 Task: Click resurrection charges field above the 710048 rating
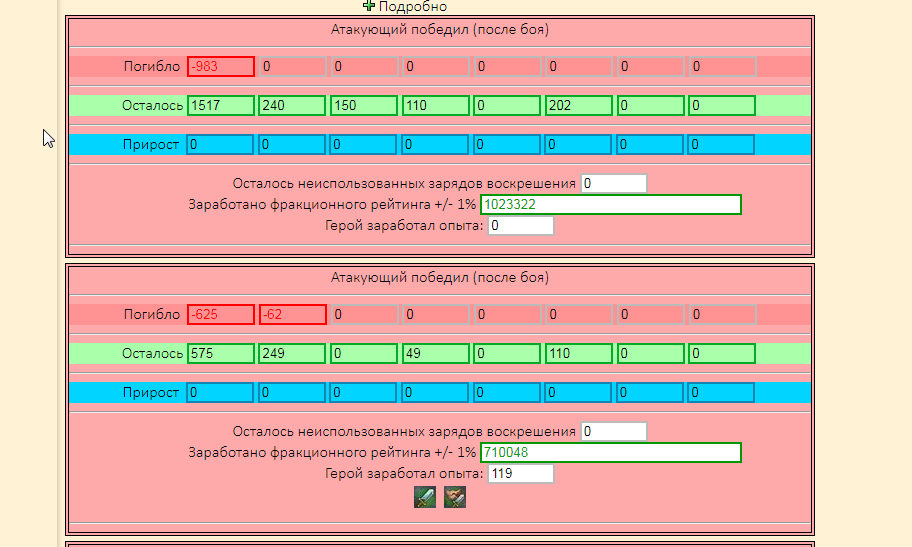[x=614, y=431]
